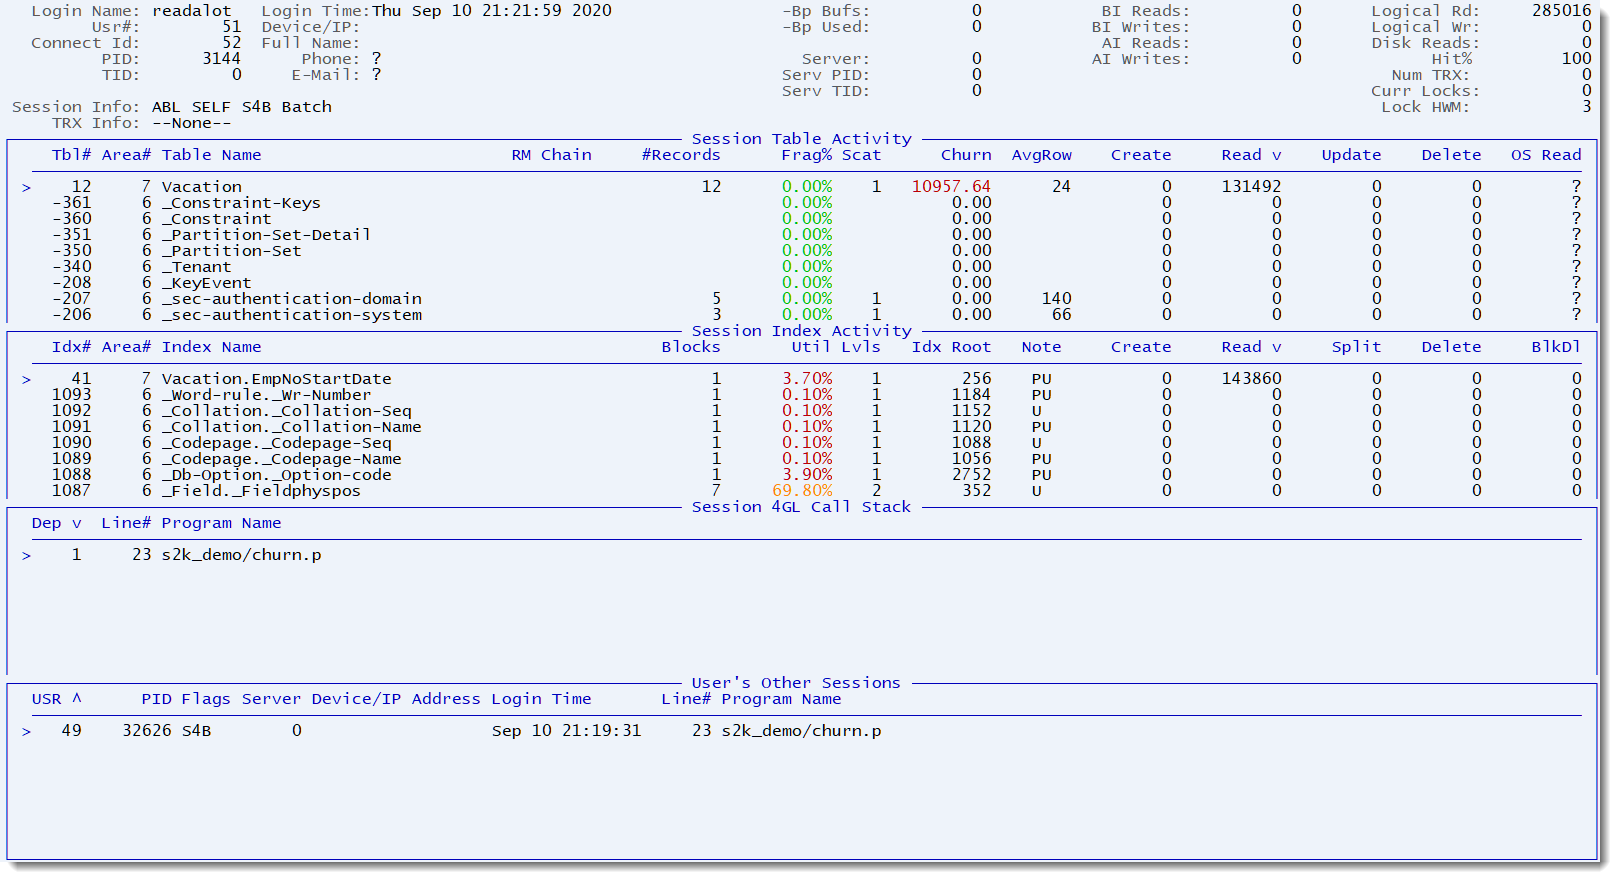Click the readalot login name value

coord(191,11)
